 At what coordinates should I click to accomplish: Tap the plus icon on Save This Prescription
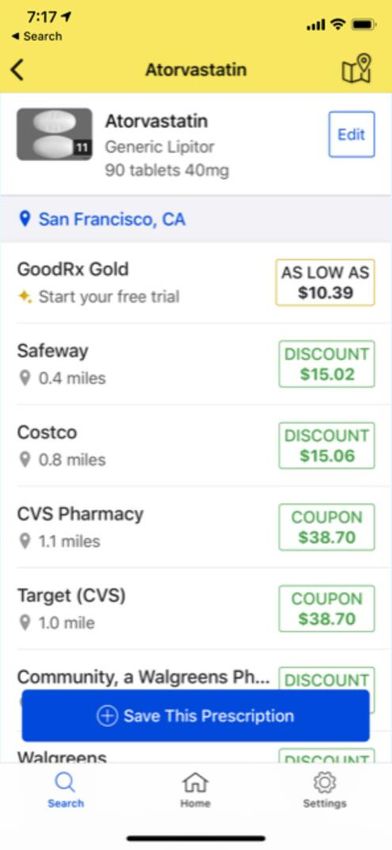click(x=107, y=716)
